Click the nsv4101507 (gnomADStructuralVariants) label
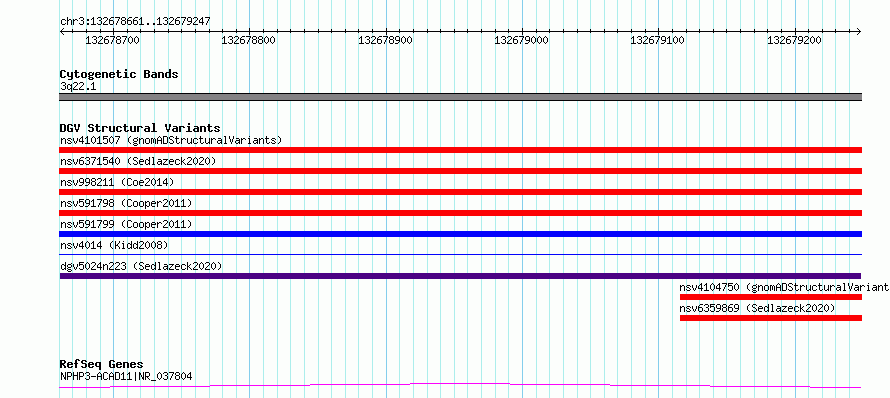The width and height of the screenshot is (890, 398). pos(171,140)
